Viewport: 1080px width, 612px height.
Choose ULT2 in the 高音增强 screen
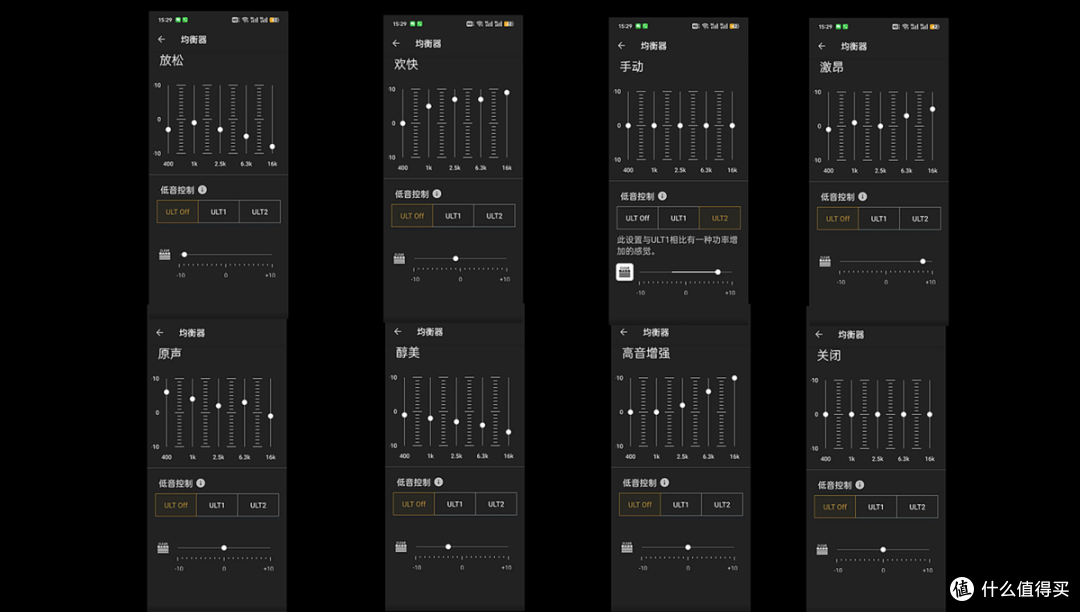coord(722,505)
